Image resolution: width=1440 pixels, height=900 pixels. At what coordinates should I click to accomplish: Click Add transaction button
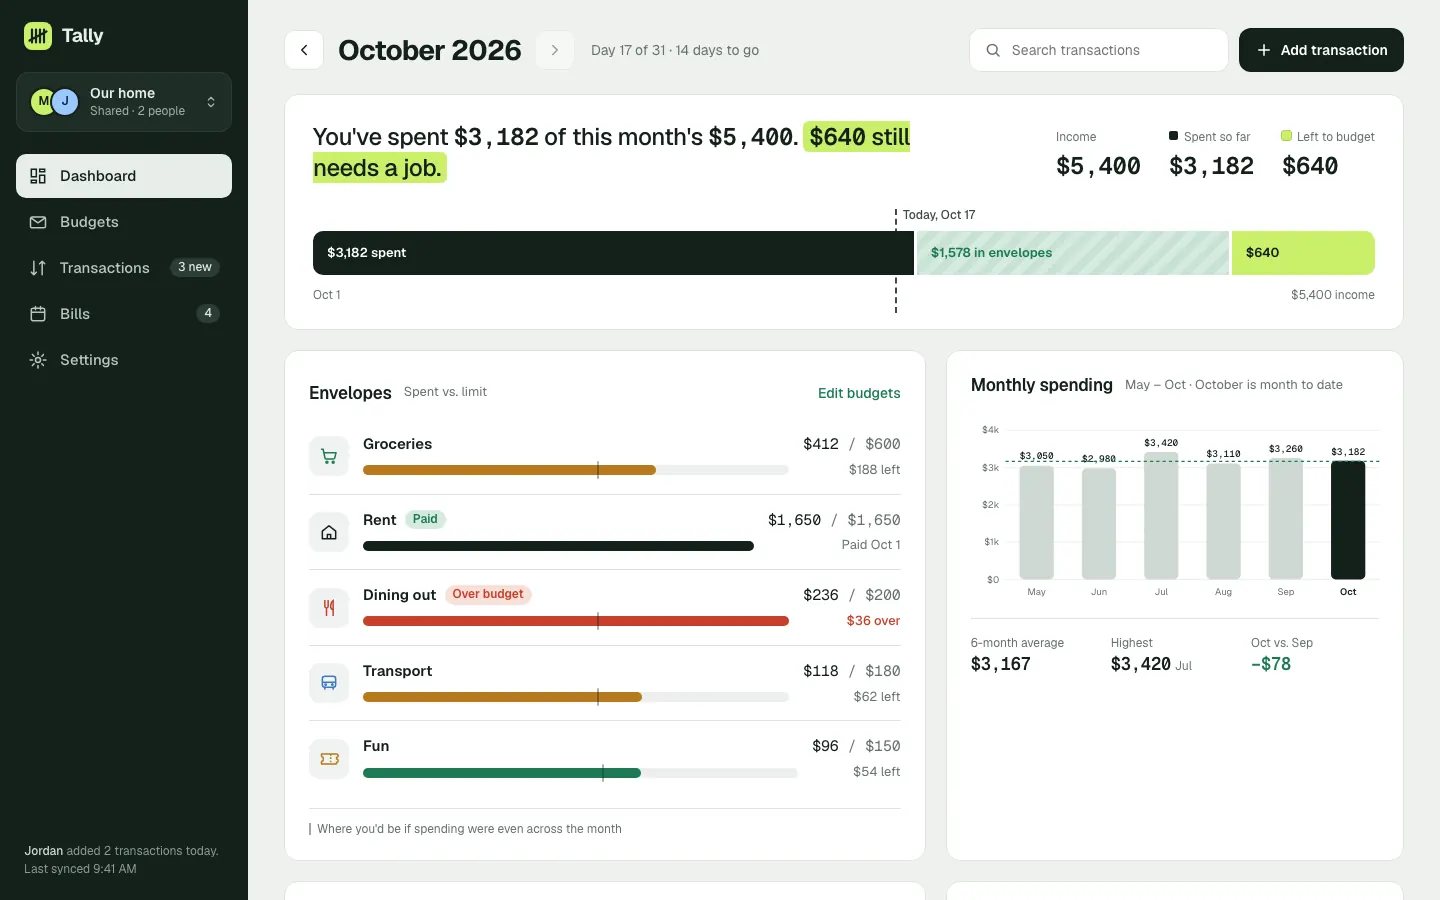pos(1321,50)
